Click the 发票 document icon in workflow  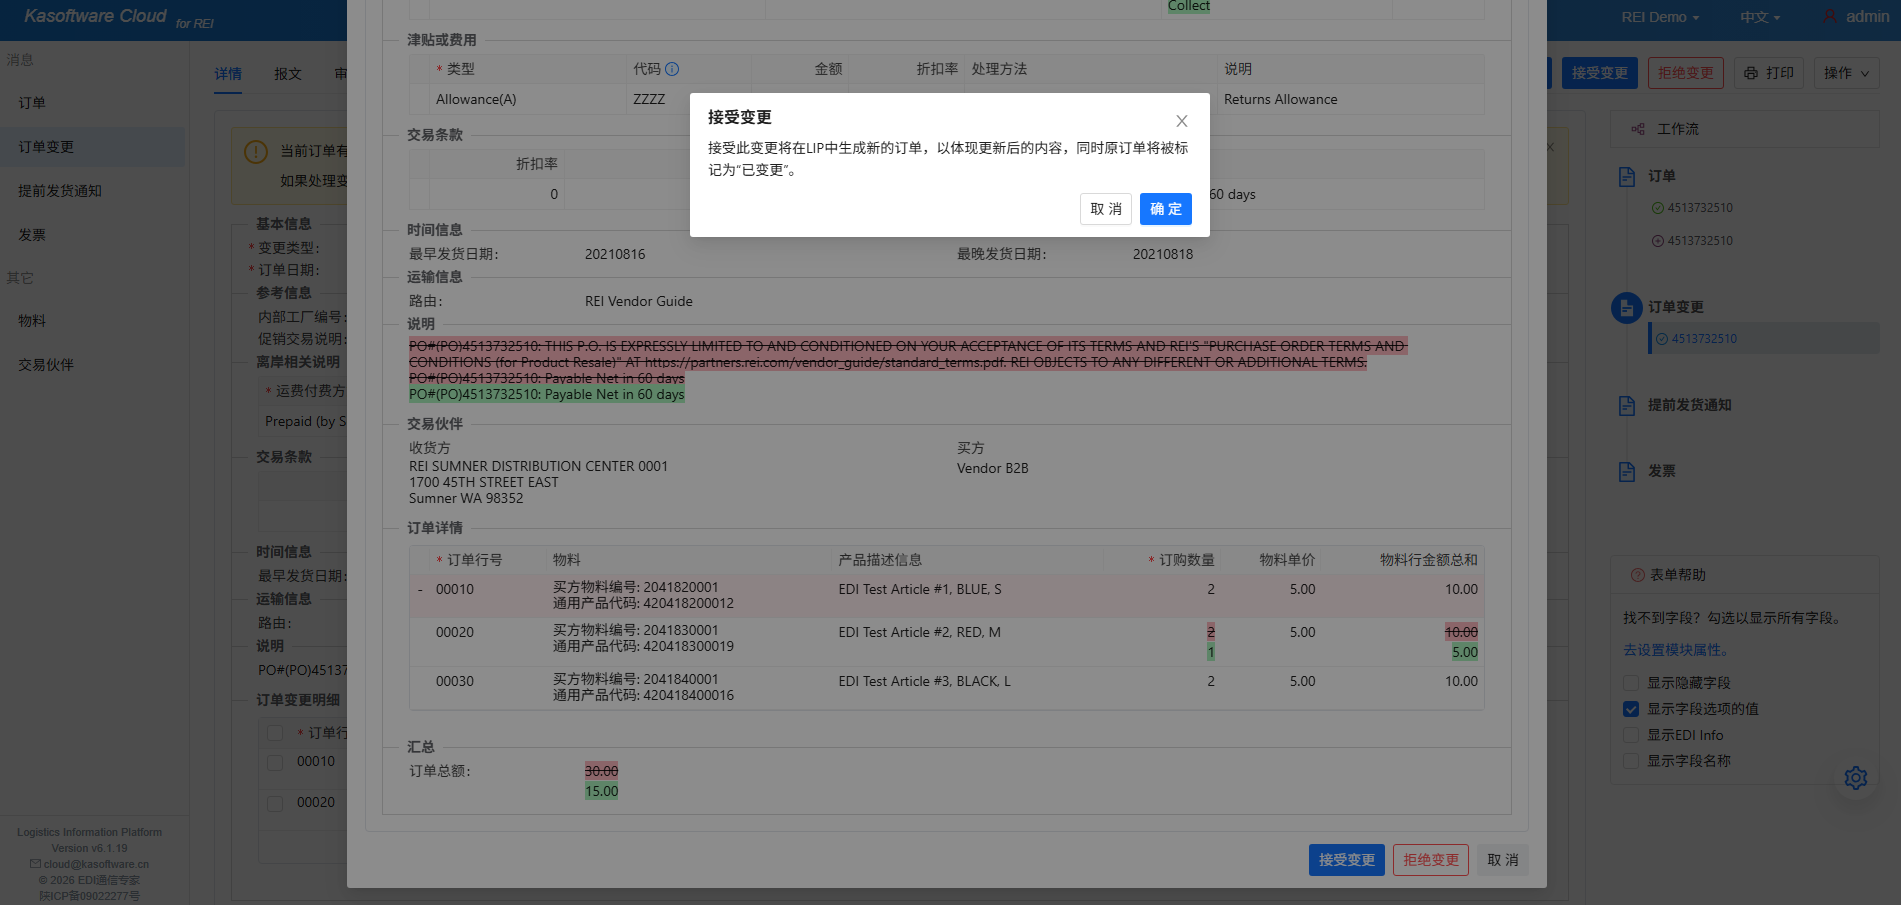pyautogui.click(x=1626, y=471)
